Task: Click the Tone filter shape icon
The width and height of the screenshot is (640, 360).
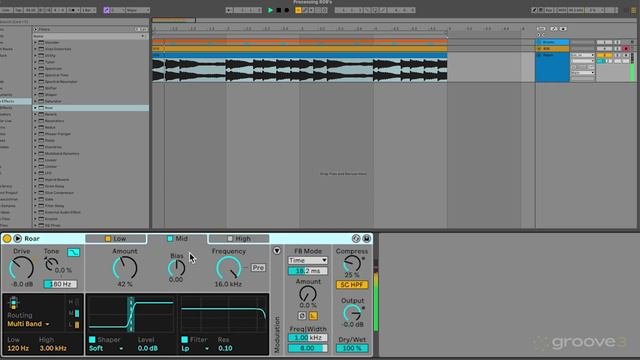Action: (73, 252)
